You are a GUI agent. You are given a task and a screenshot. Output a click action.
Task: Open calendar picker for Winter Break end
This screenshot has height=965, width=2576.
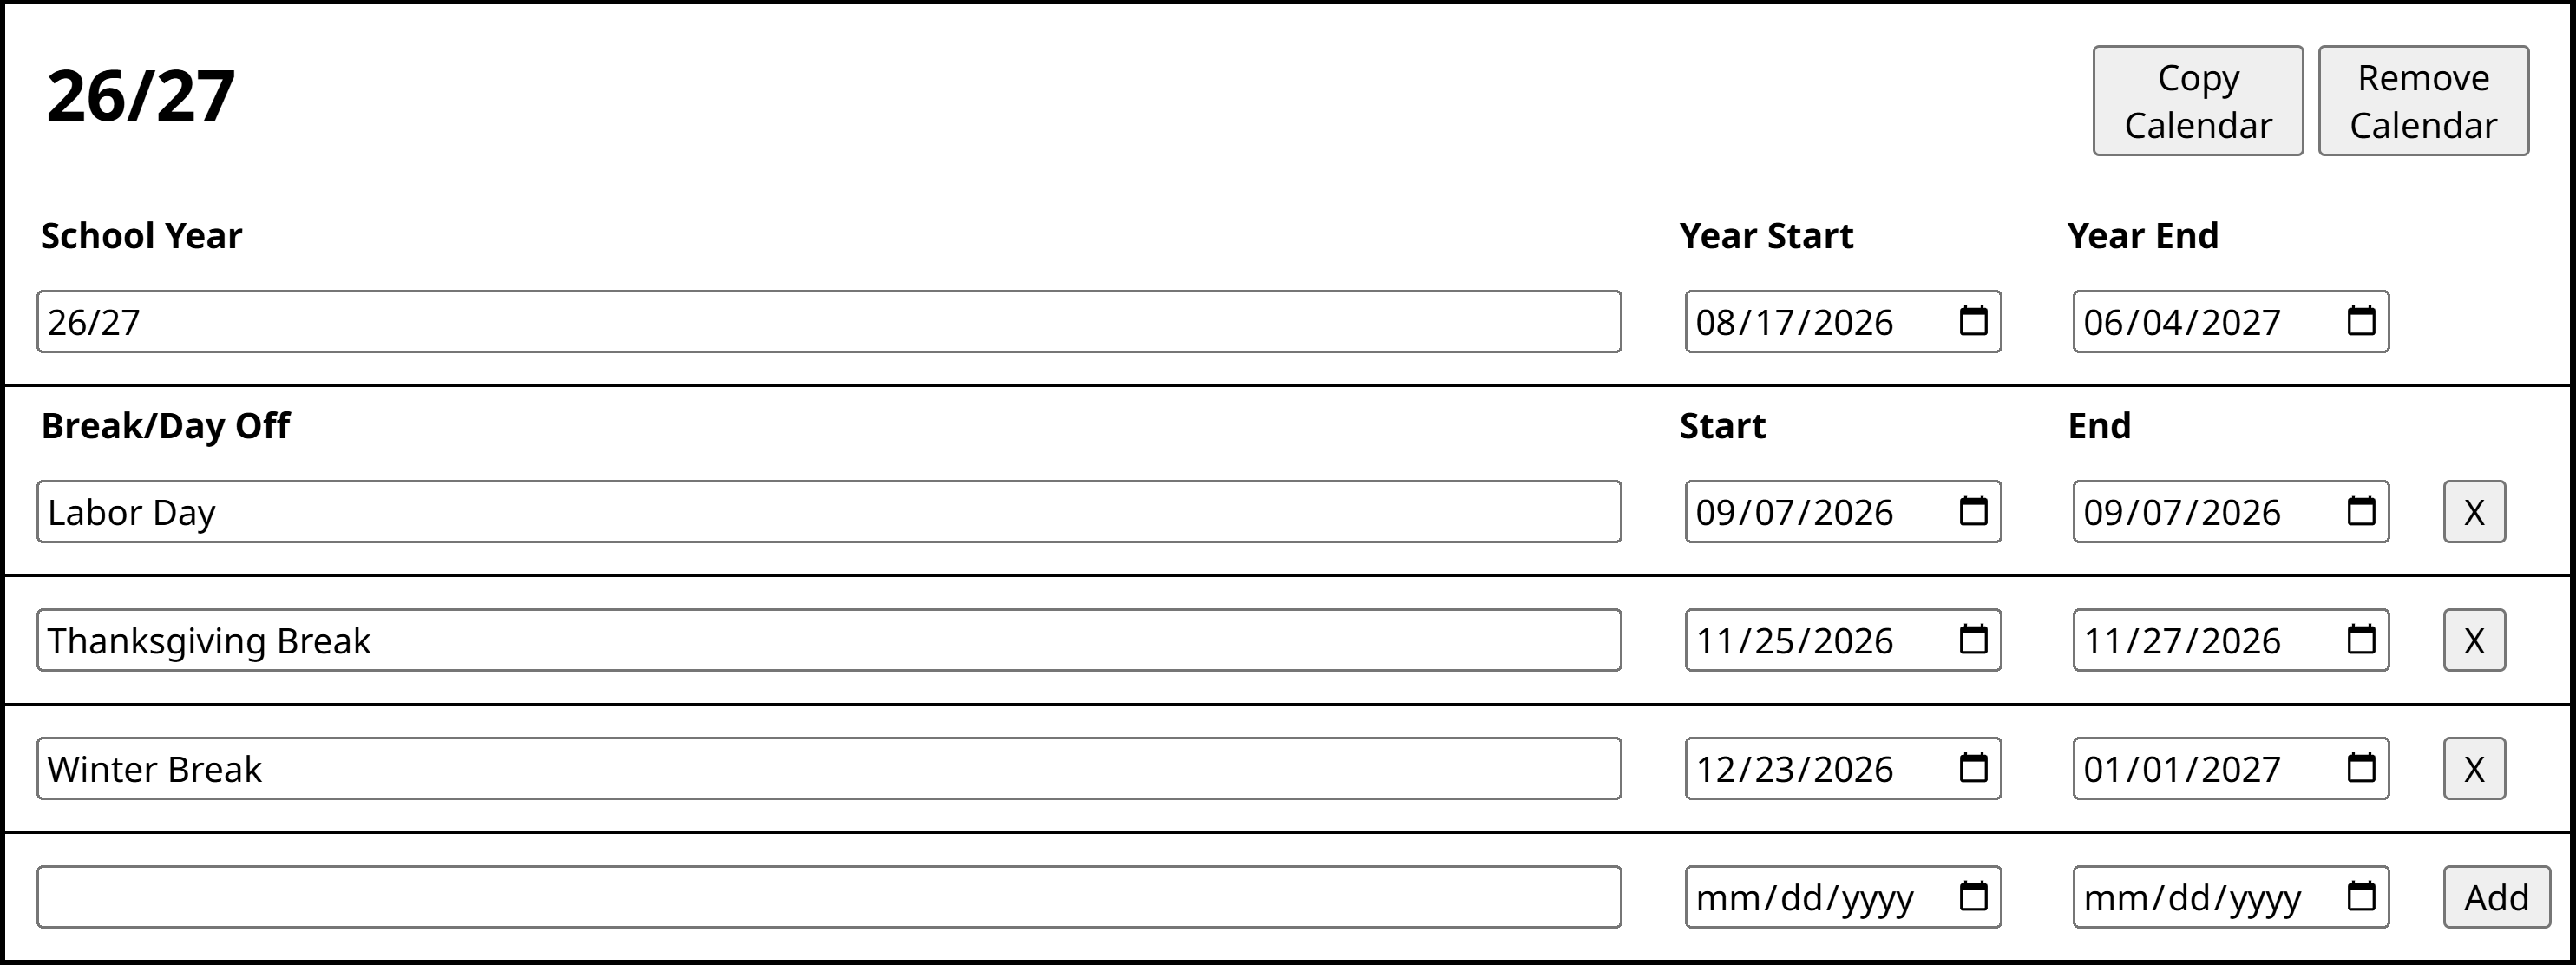pyautogui.click(x=2361, y=768)
